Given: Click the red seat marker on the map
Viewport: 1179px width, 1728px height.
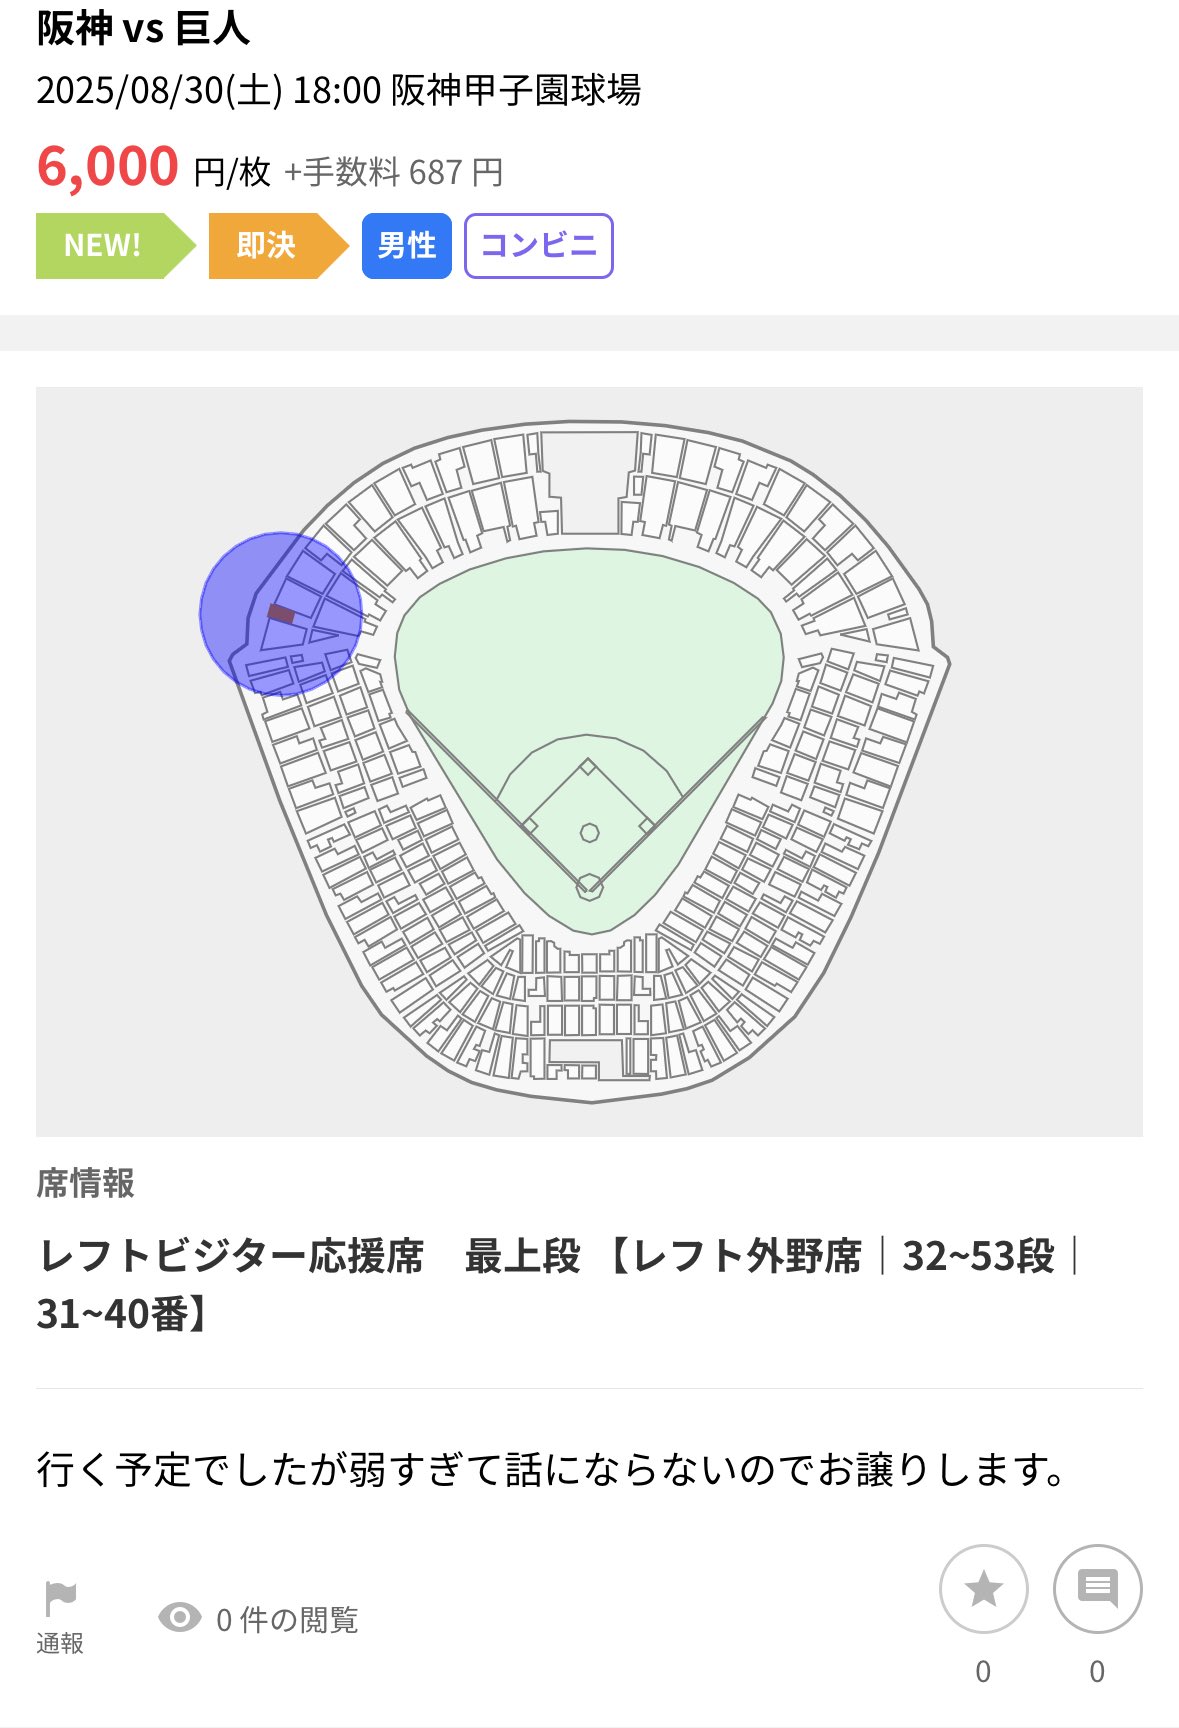Looking at the screenshot, I should tap(281, 614).
